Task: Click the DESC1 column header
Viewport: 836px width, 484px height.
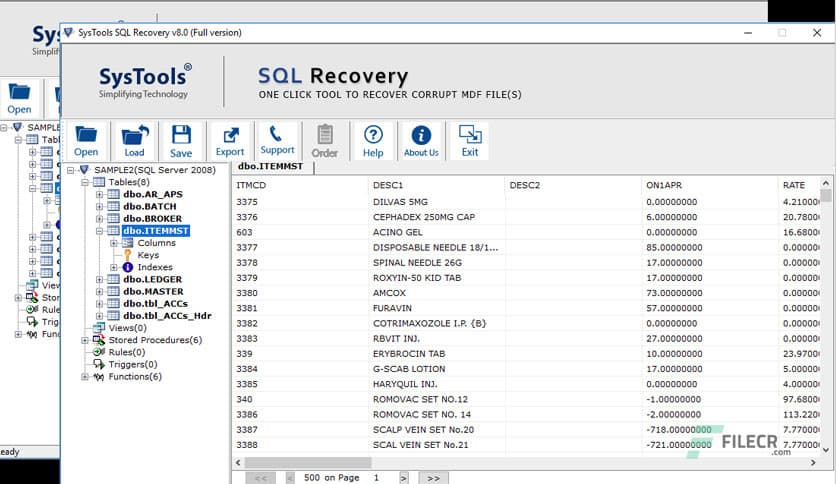Action: [x=437, y=185]
